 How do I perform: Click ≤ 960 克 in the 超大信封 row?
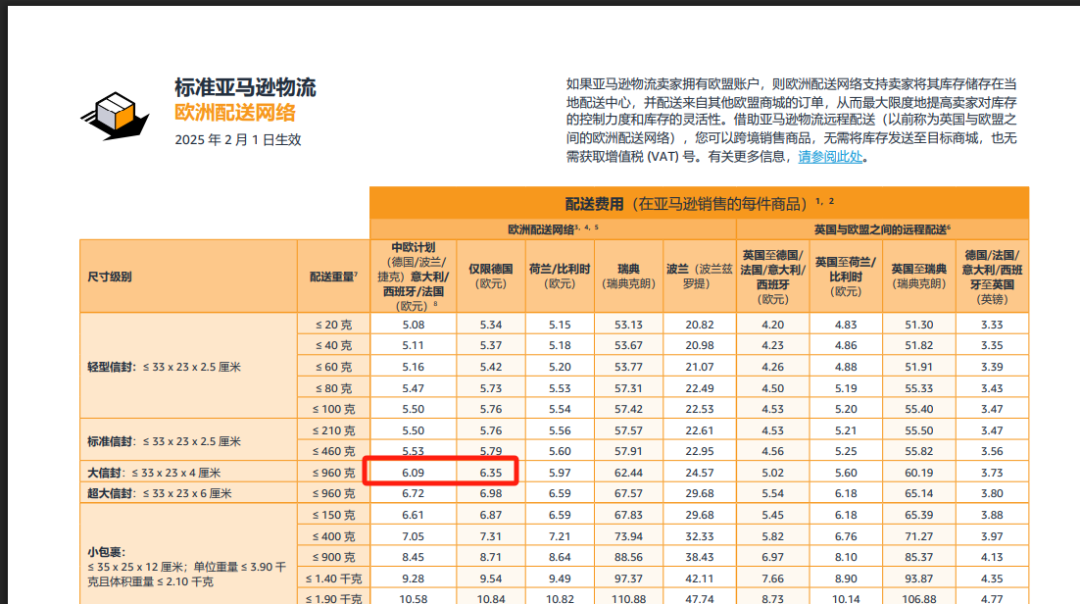(x=333, y=493)
